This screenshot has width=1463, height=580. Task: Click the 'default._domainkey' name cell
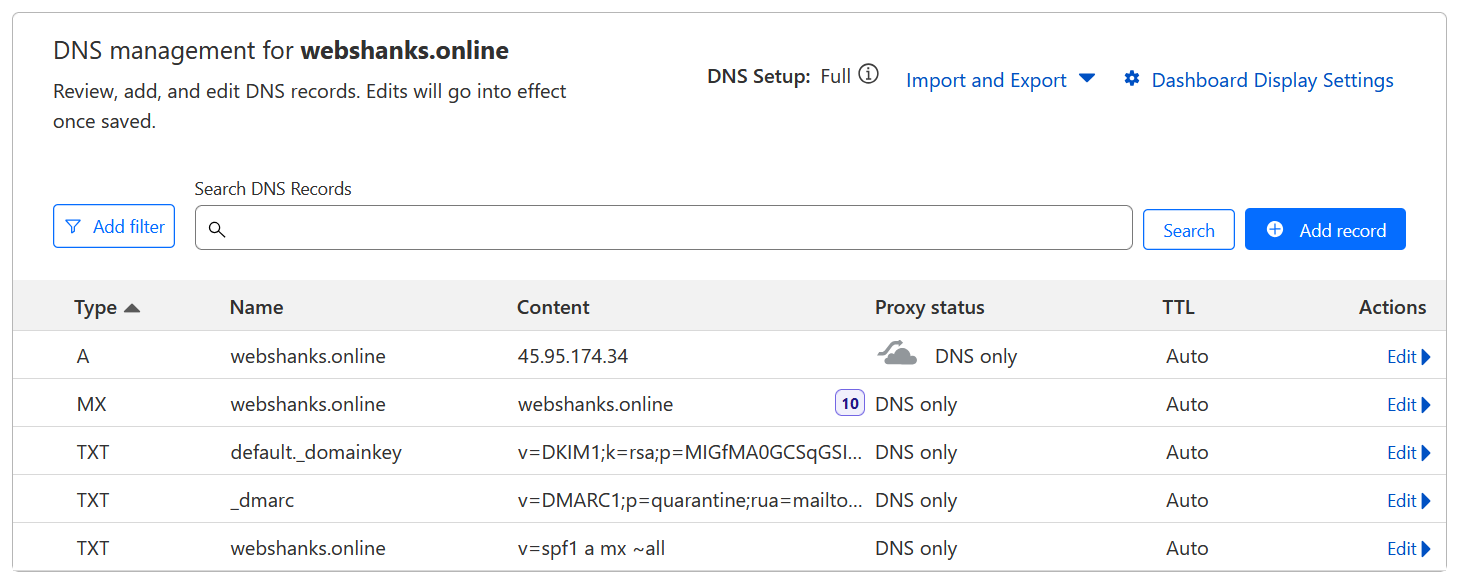tap(316, 452)
